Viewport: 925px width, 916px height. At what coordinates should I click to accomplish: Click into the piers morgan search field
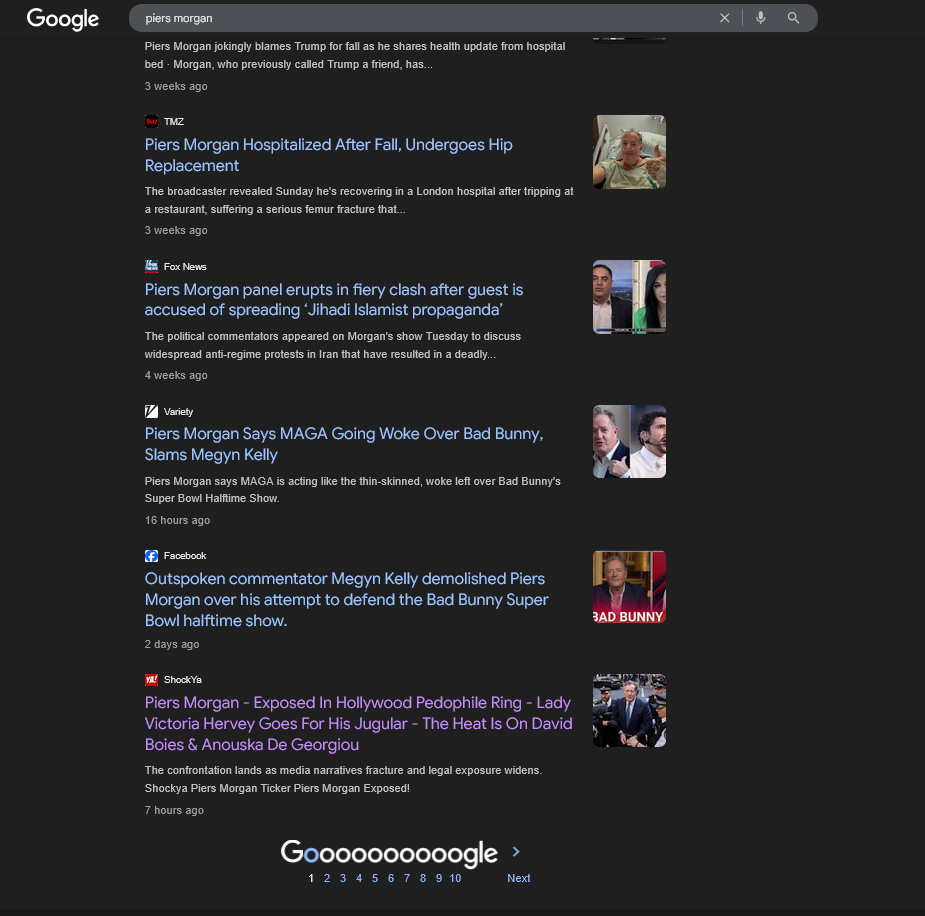(x=420, y=18)
